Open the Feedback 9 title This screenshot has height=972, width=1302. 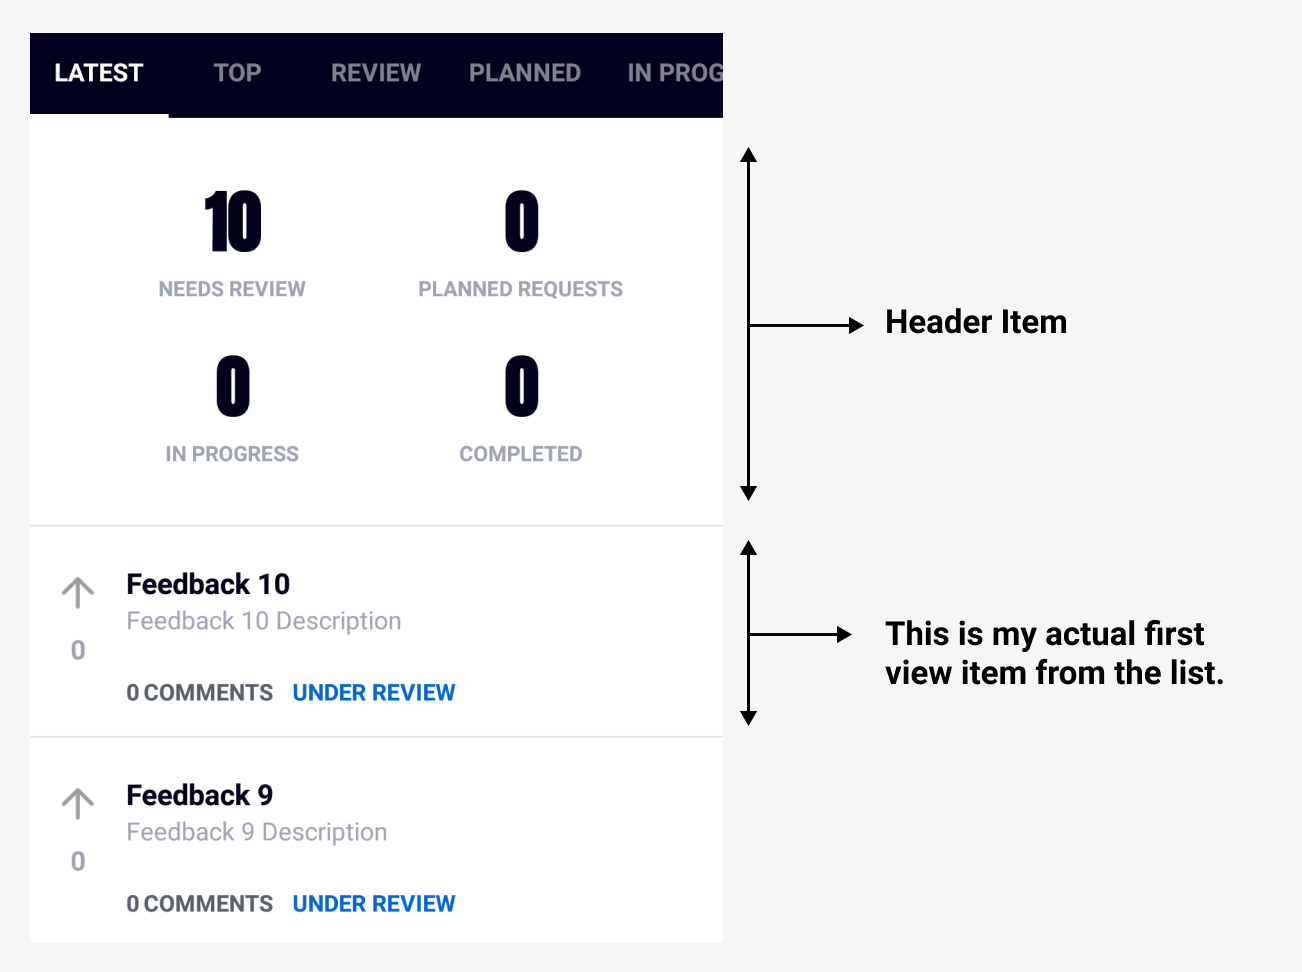point(200,795)
